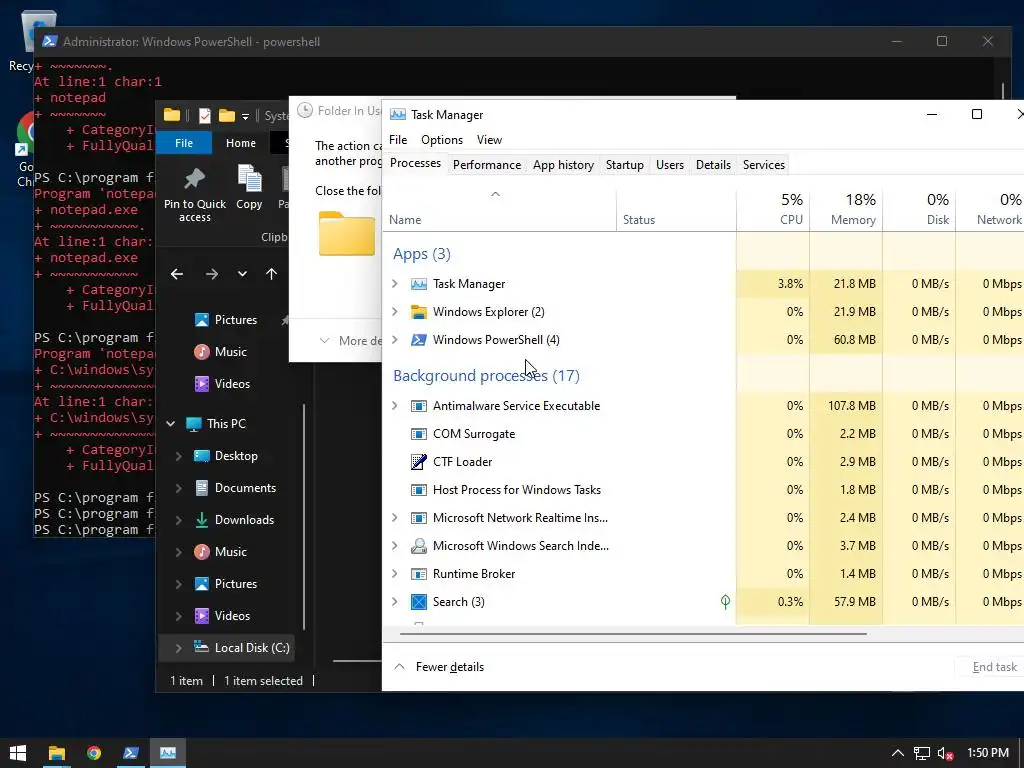Click the Host Process for Windows Tasks icon
1024x768 pixels.
click(419, 490)
